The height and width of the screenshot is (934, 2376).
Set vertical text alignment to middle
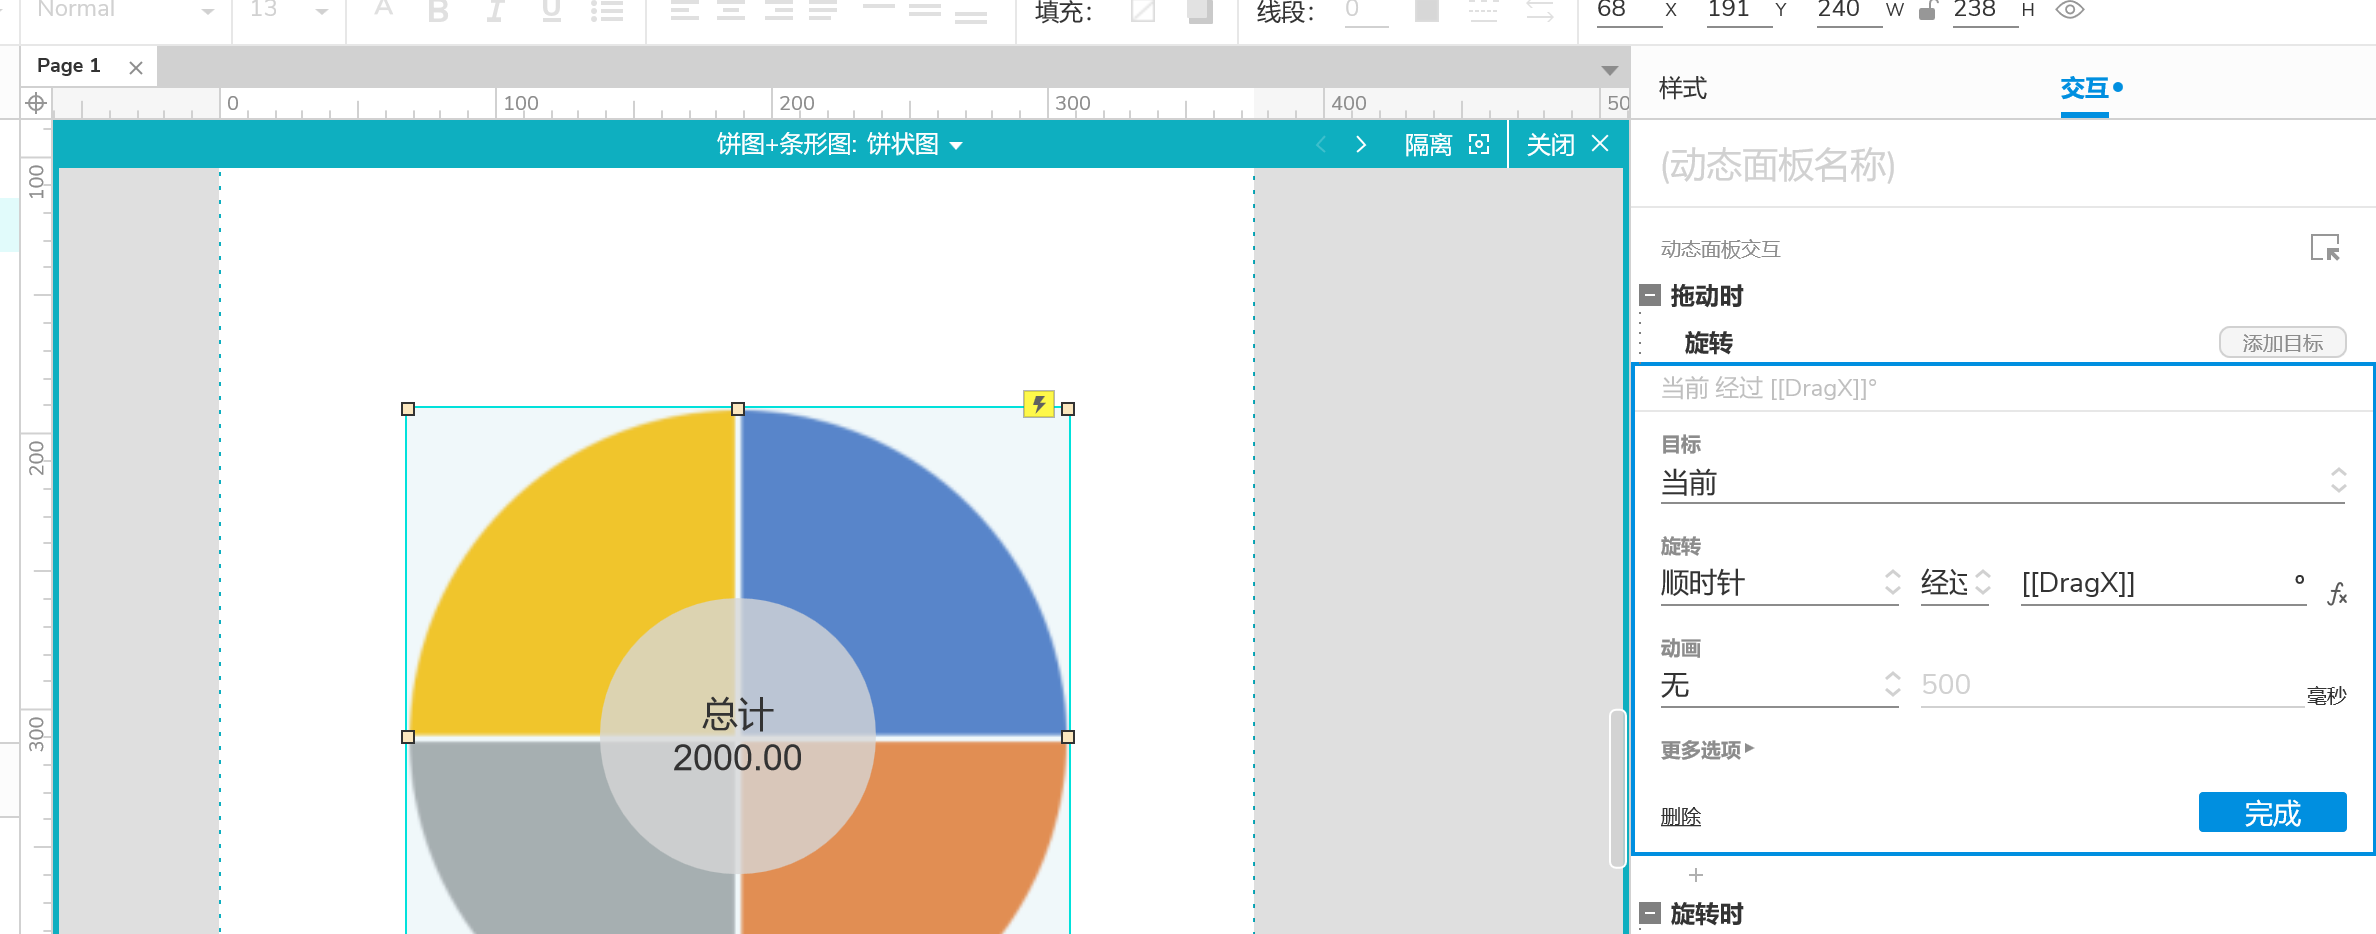coord(924,11)
